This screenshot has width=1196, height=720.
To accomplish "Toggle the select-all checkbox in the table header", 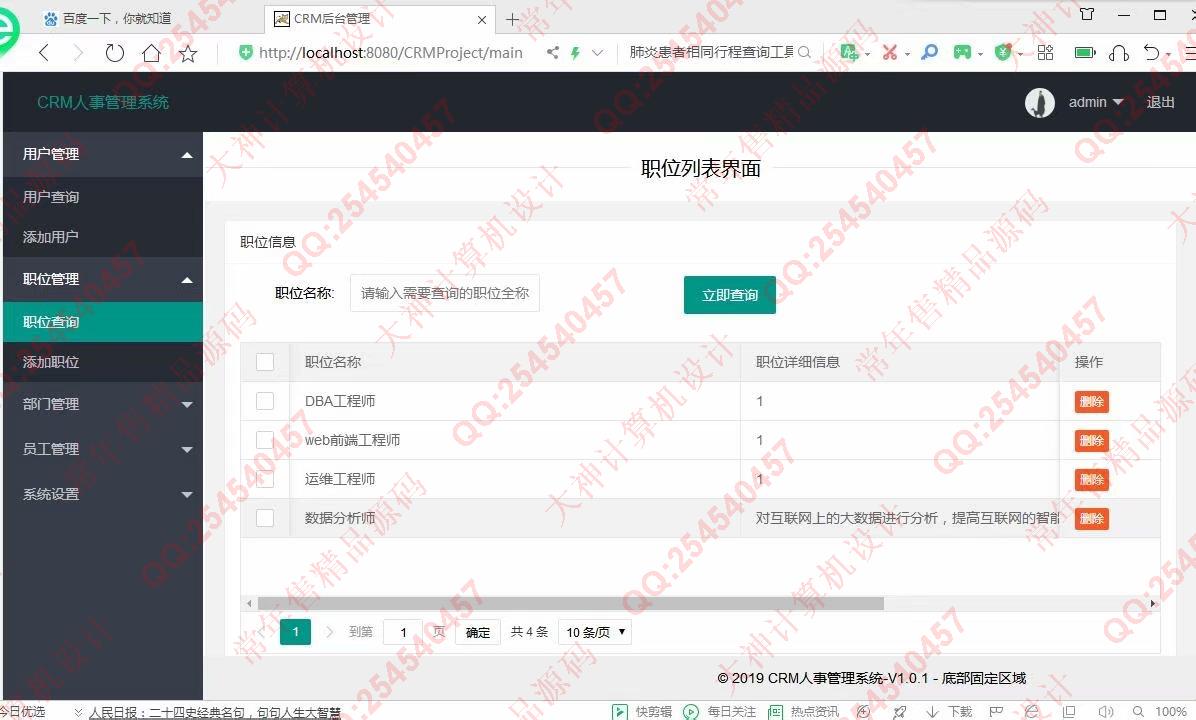I will click(265, 362).
